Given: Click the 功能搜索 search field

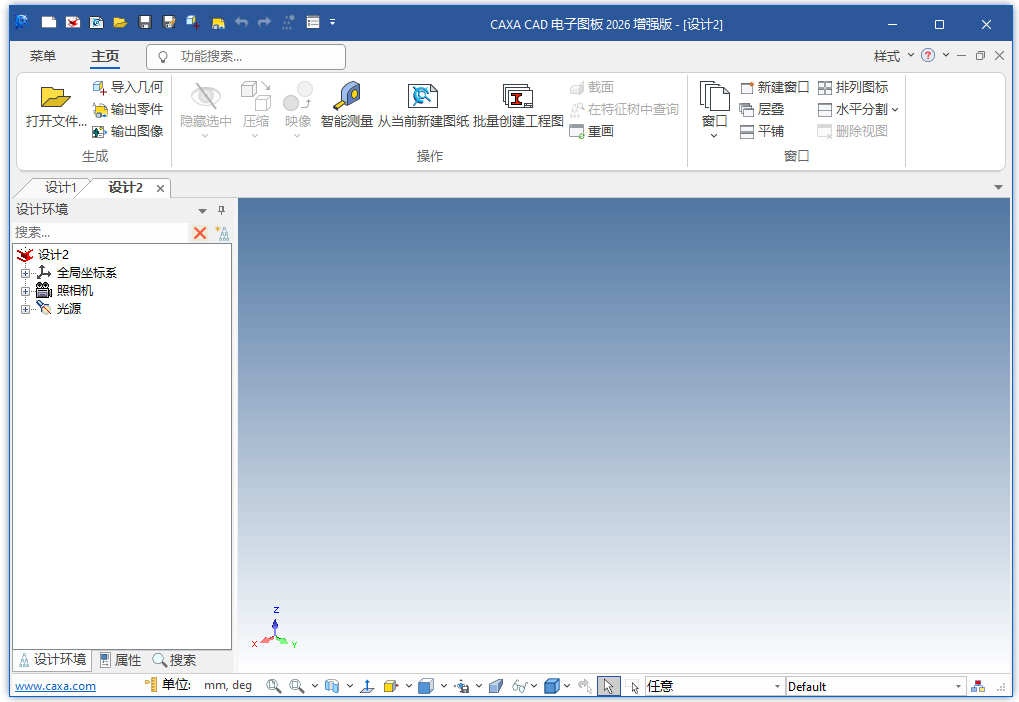Looking at the screenshot, I should [246, 57].
